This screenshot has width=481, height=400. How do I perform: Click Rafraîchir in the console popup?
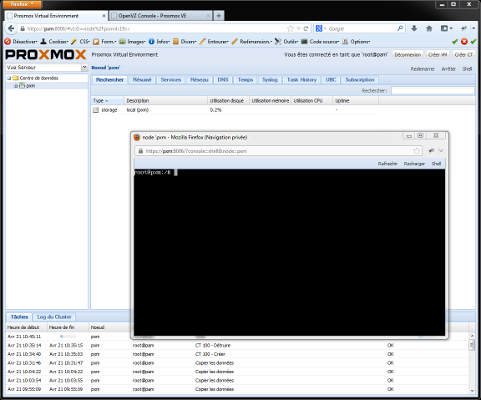[x=387, y=164]
